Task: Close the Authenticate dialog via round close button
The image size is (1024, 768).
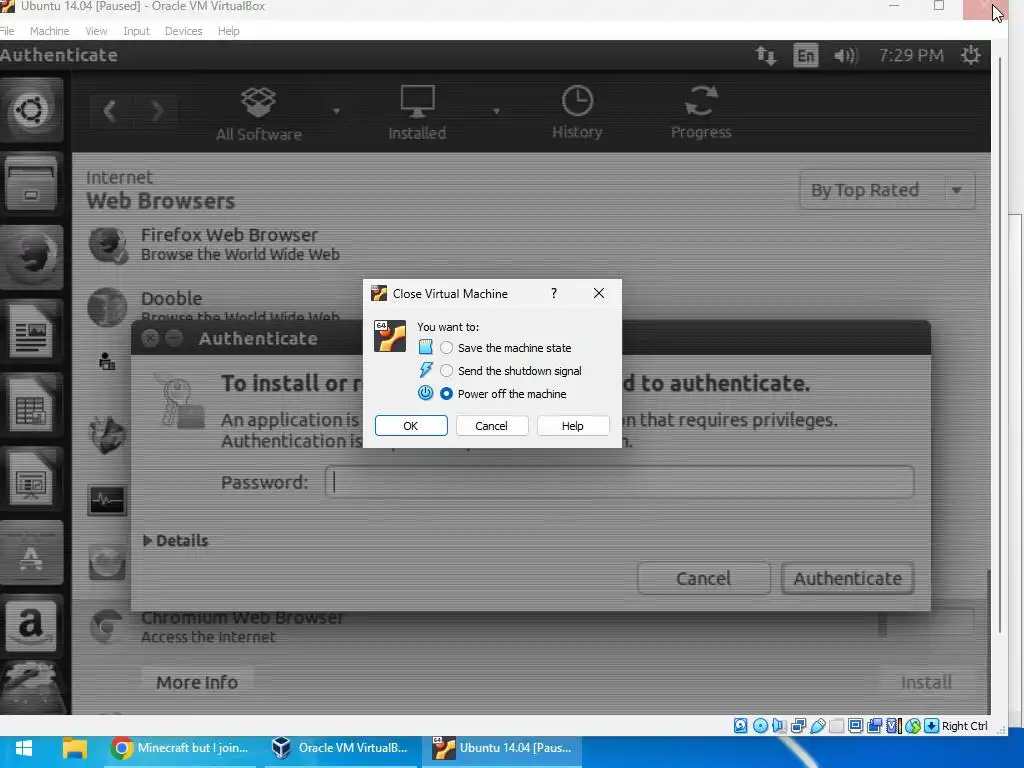Action: coord(150,338)
